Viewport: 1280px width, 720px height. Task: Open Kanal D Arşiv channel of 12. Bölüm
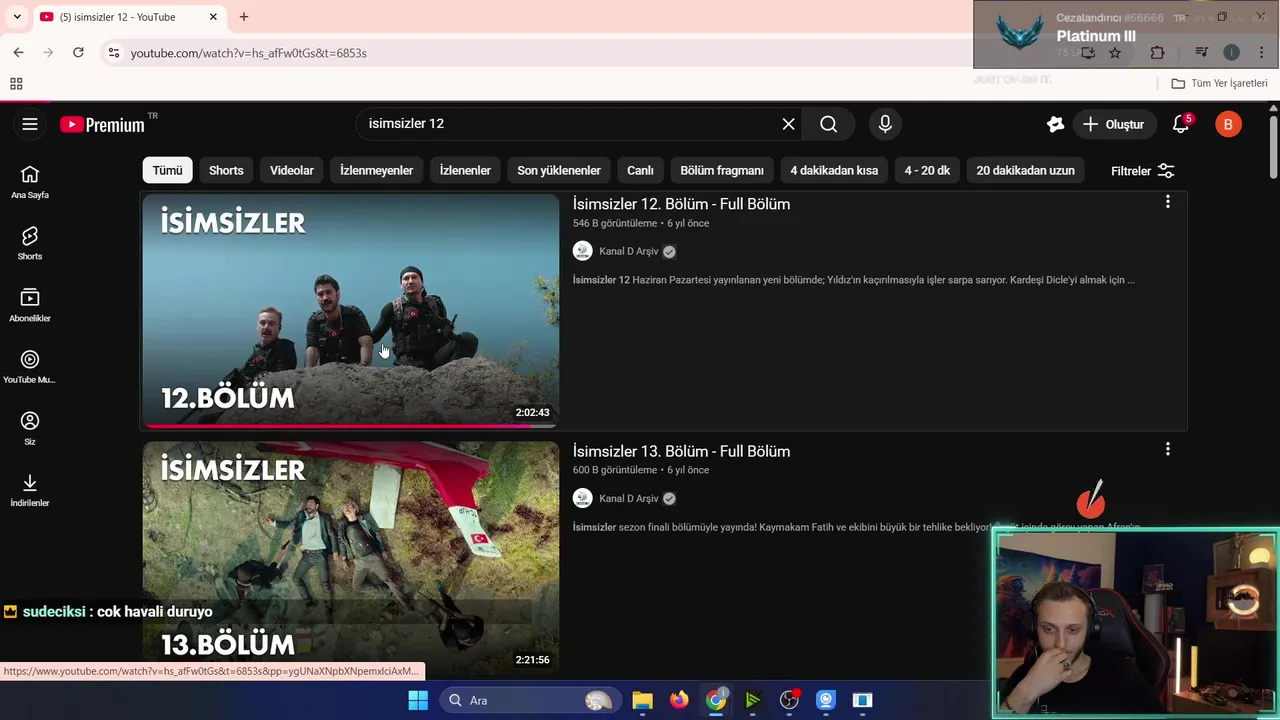(629, 251)
